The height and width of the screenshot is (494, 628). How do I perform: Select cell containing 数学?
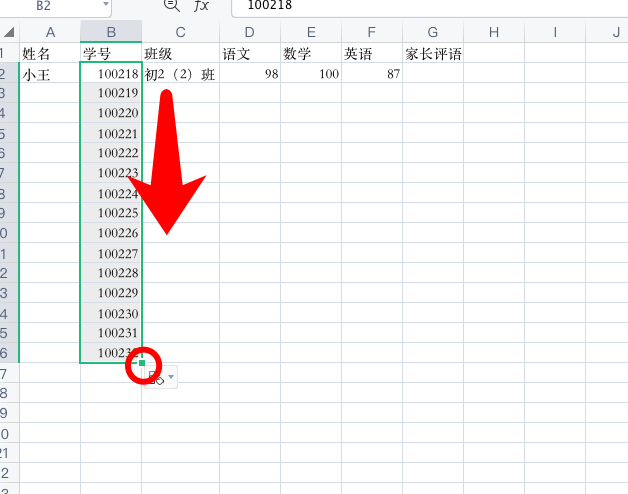coord(311,53)
